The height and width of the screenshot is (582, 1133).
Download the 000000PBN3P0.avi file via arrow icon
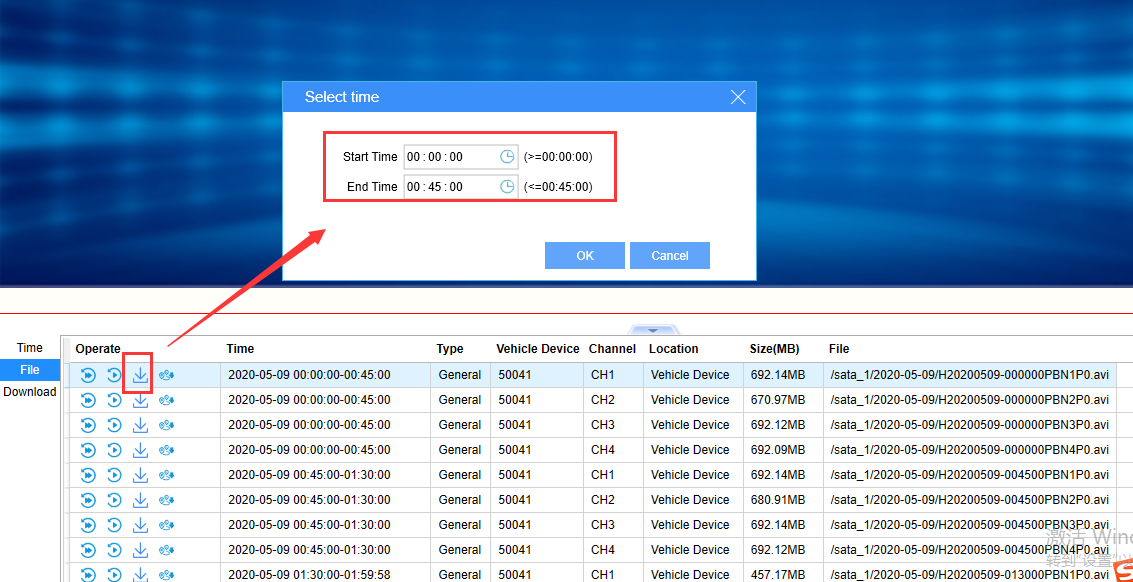click(x=140, y=425)
